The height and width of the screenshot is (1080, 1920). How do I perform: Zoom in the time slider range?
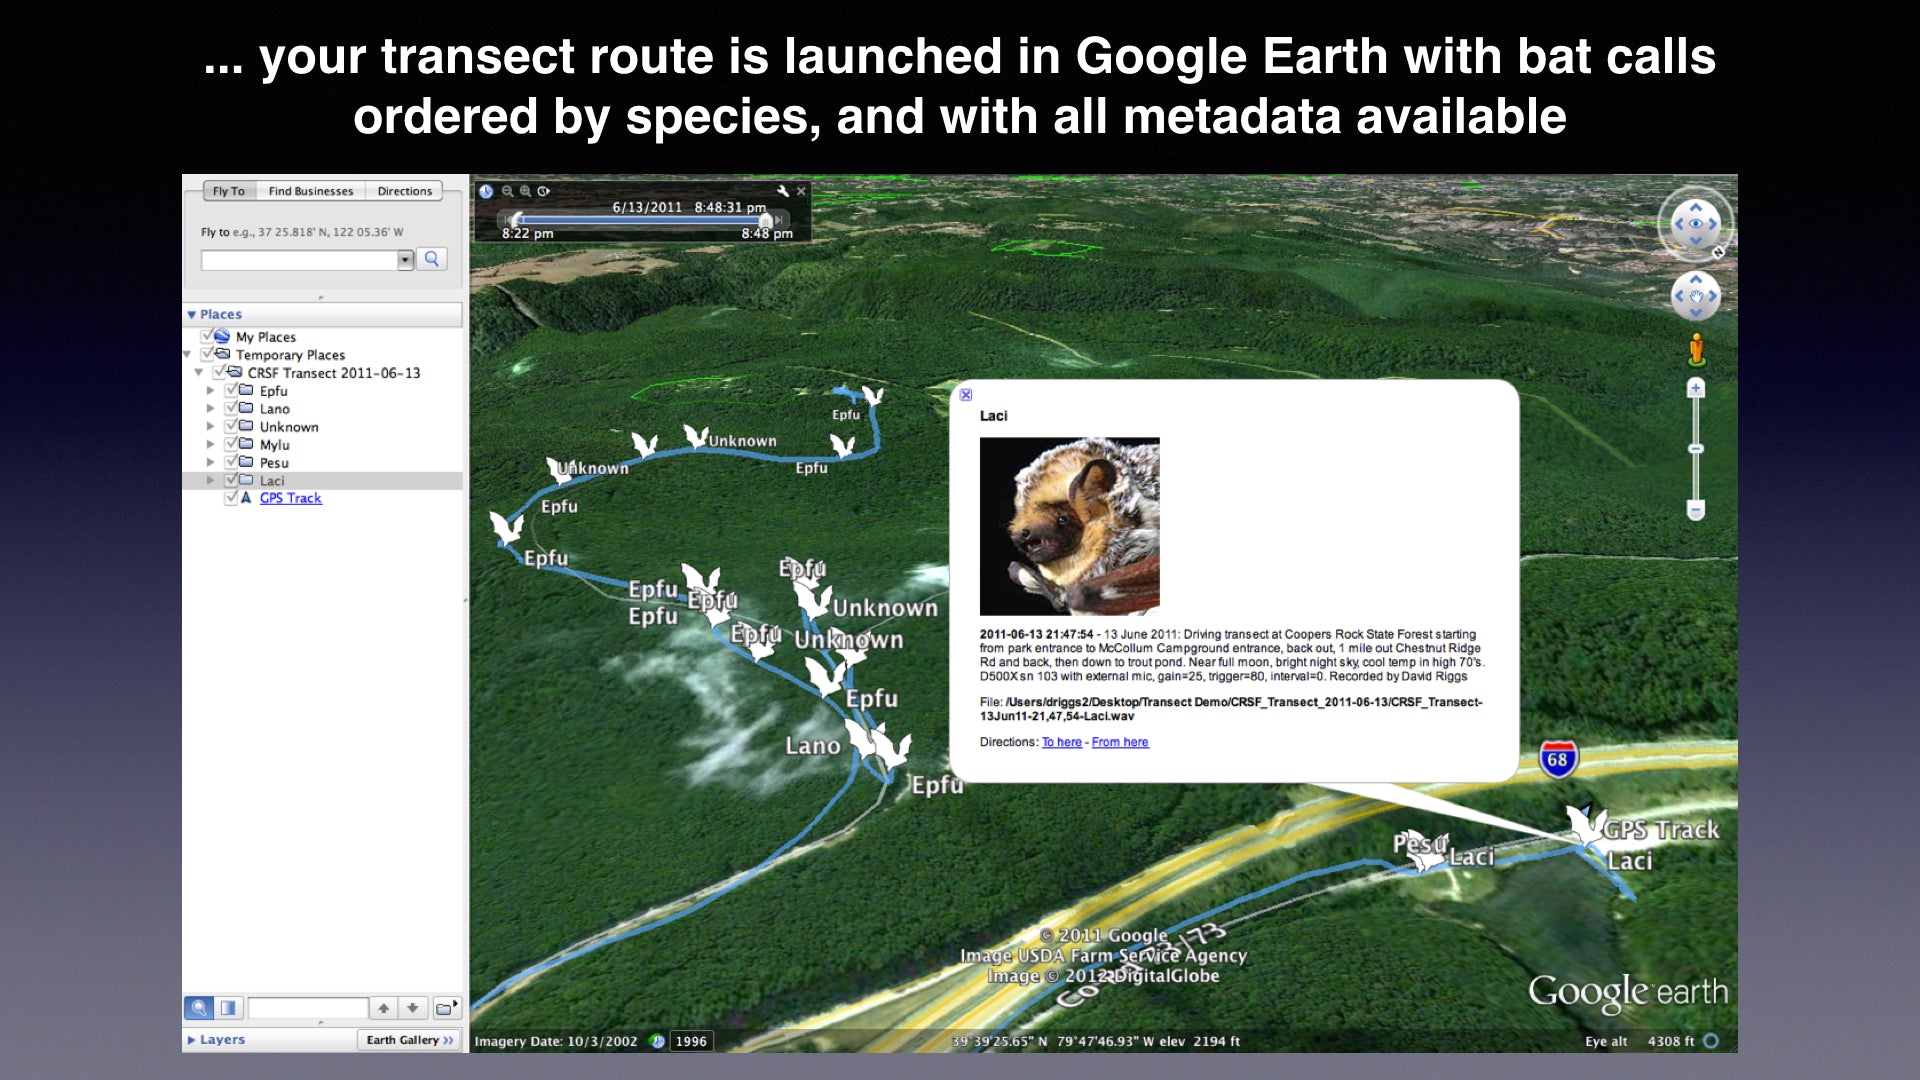coord(525,191)
